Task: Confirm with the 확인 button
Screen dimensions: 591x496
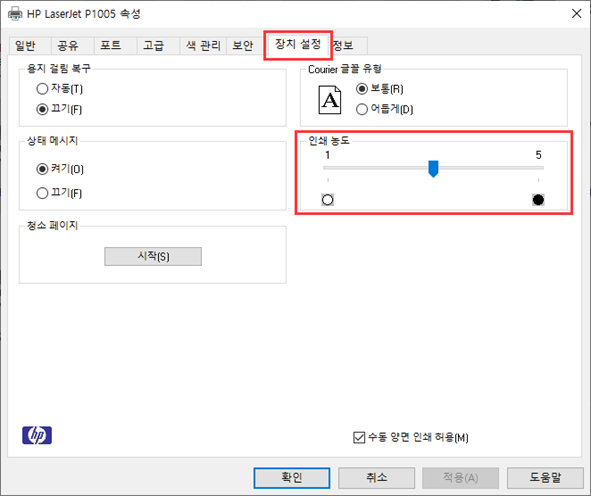Action: tap(292, 478)
